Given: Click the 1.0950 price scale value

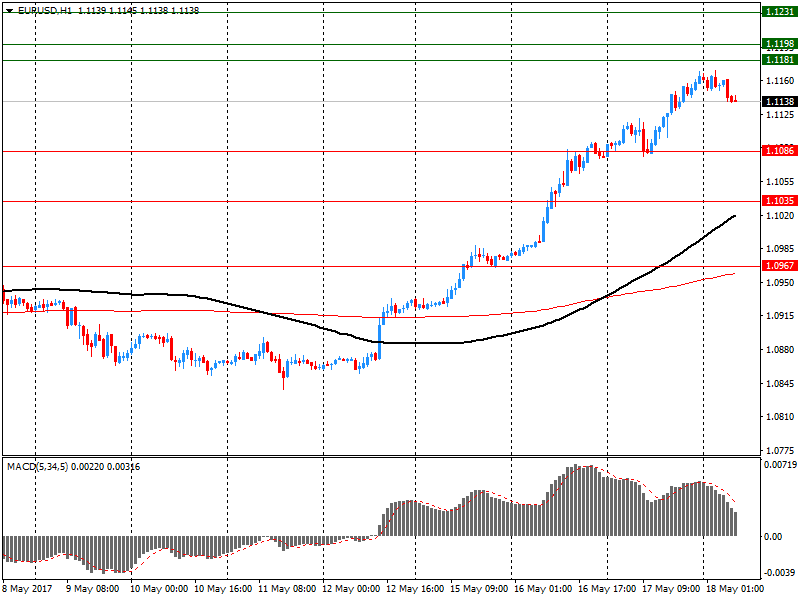Looking at the screenshot, I should pos(780,282).
